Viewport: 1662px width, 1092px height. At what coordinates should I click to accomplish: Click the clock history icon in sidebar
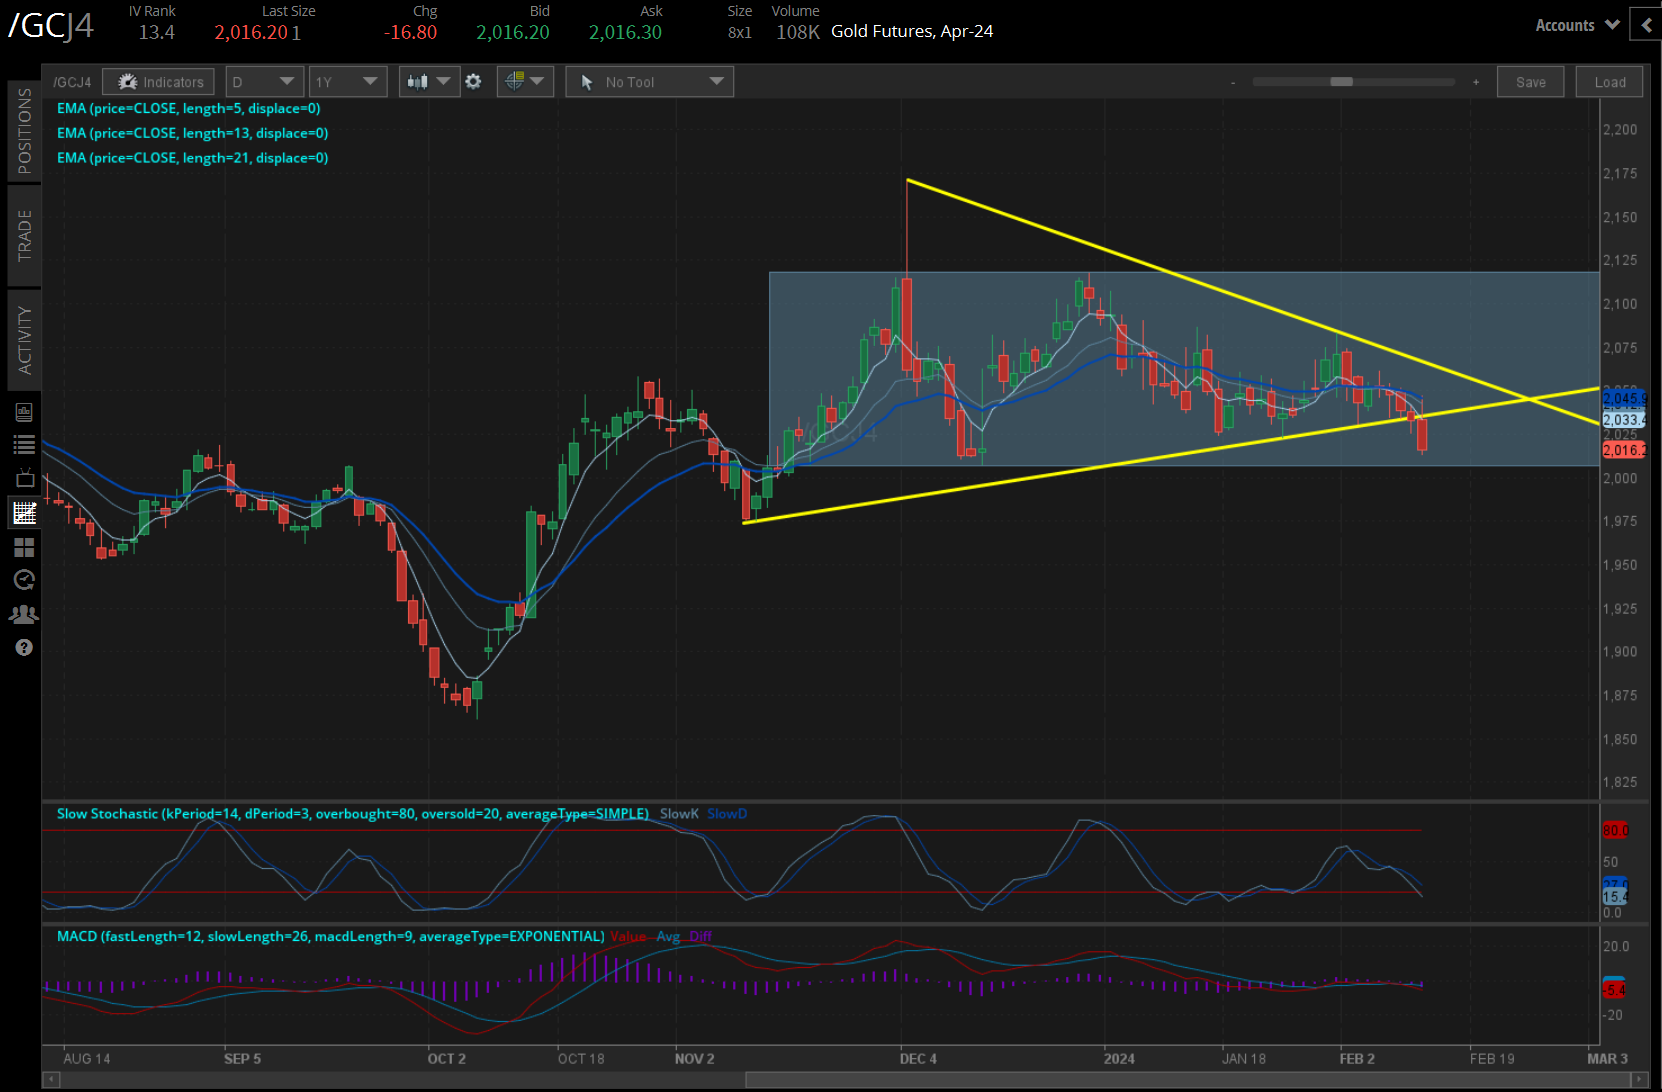click(x=24, y=580)
